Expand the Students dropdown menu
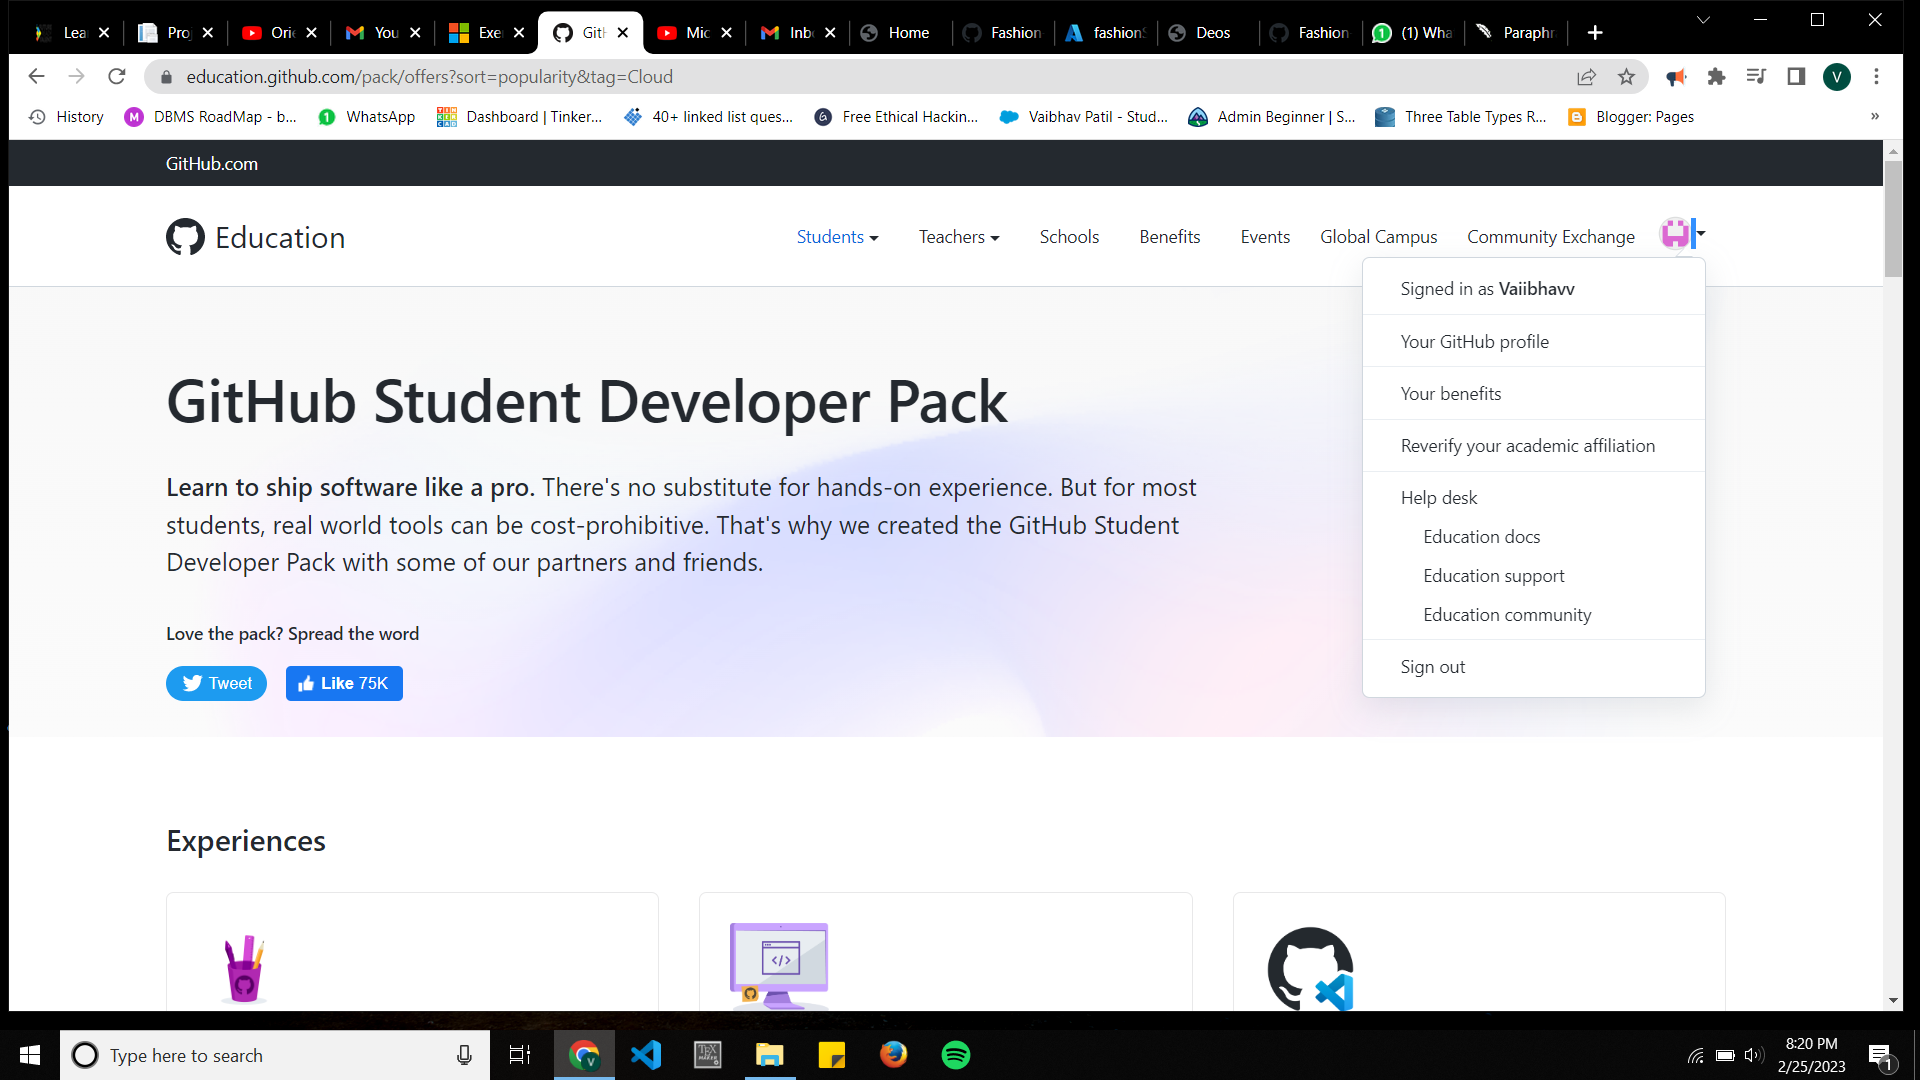Viewport: 1920px width, 1080px height. tap(837, 237)
